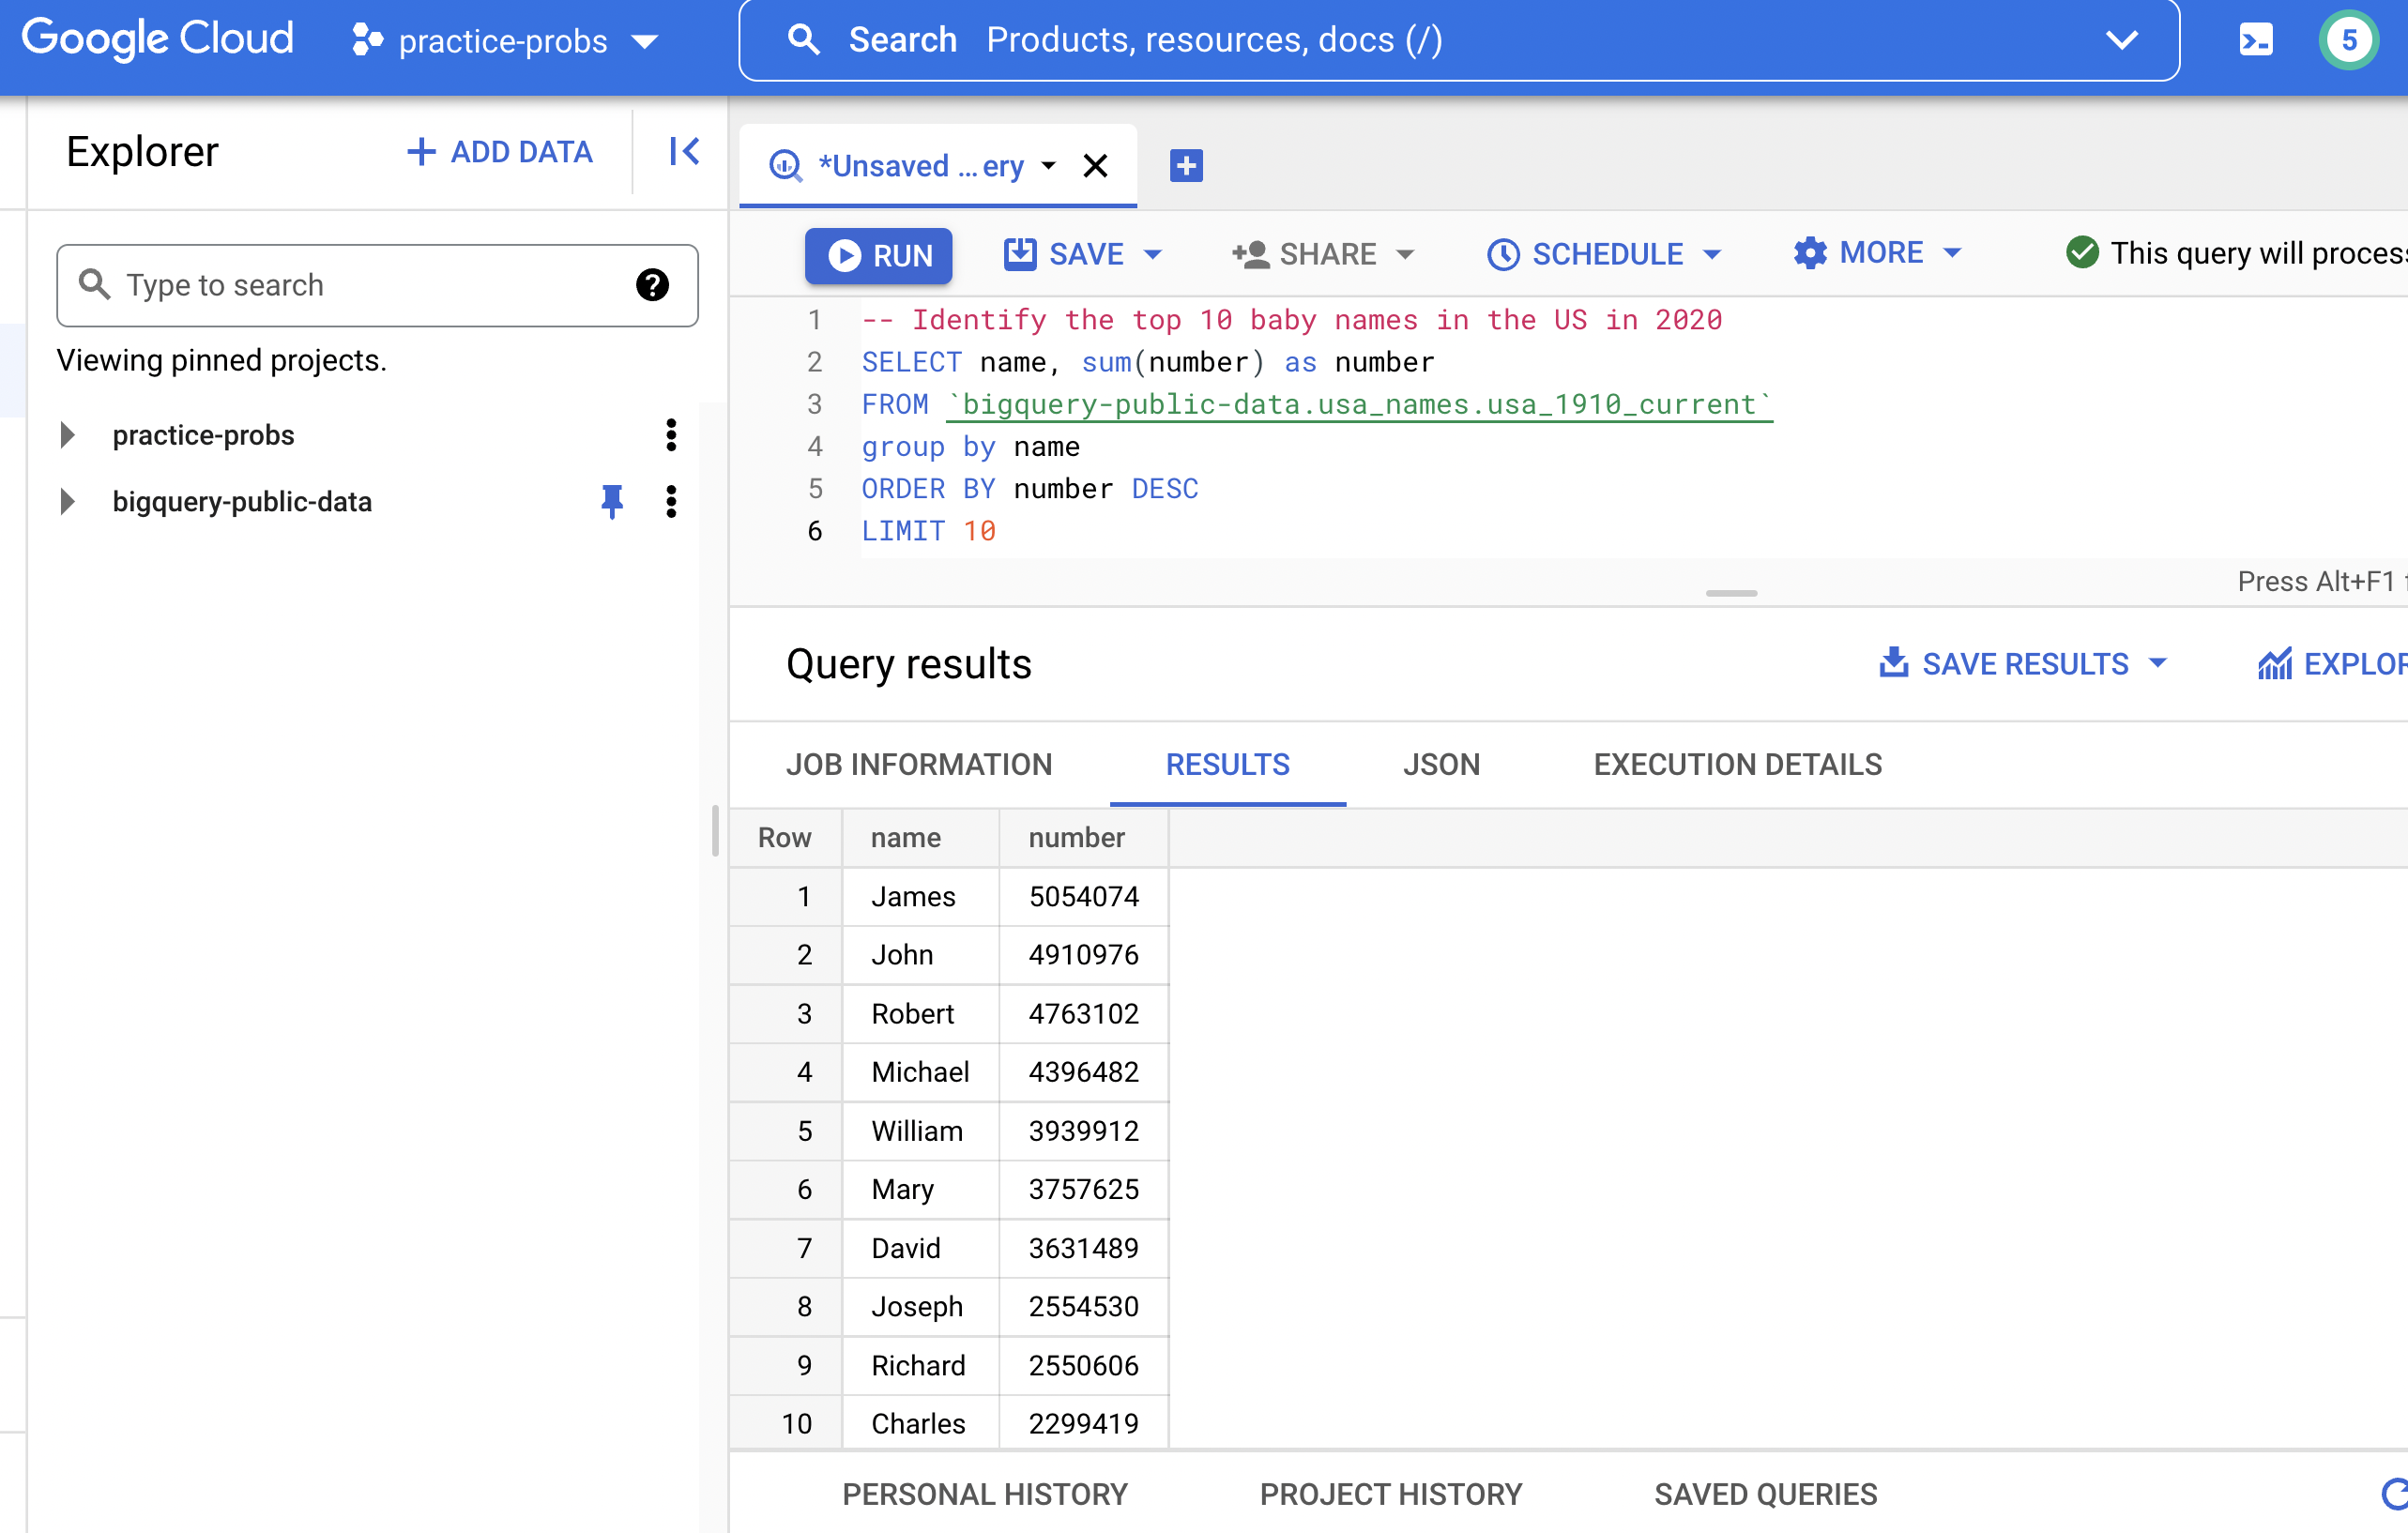The height and width of the screenshot is (1533, 2408).
Task: Click Add Data
Action: (500, 152)
